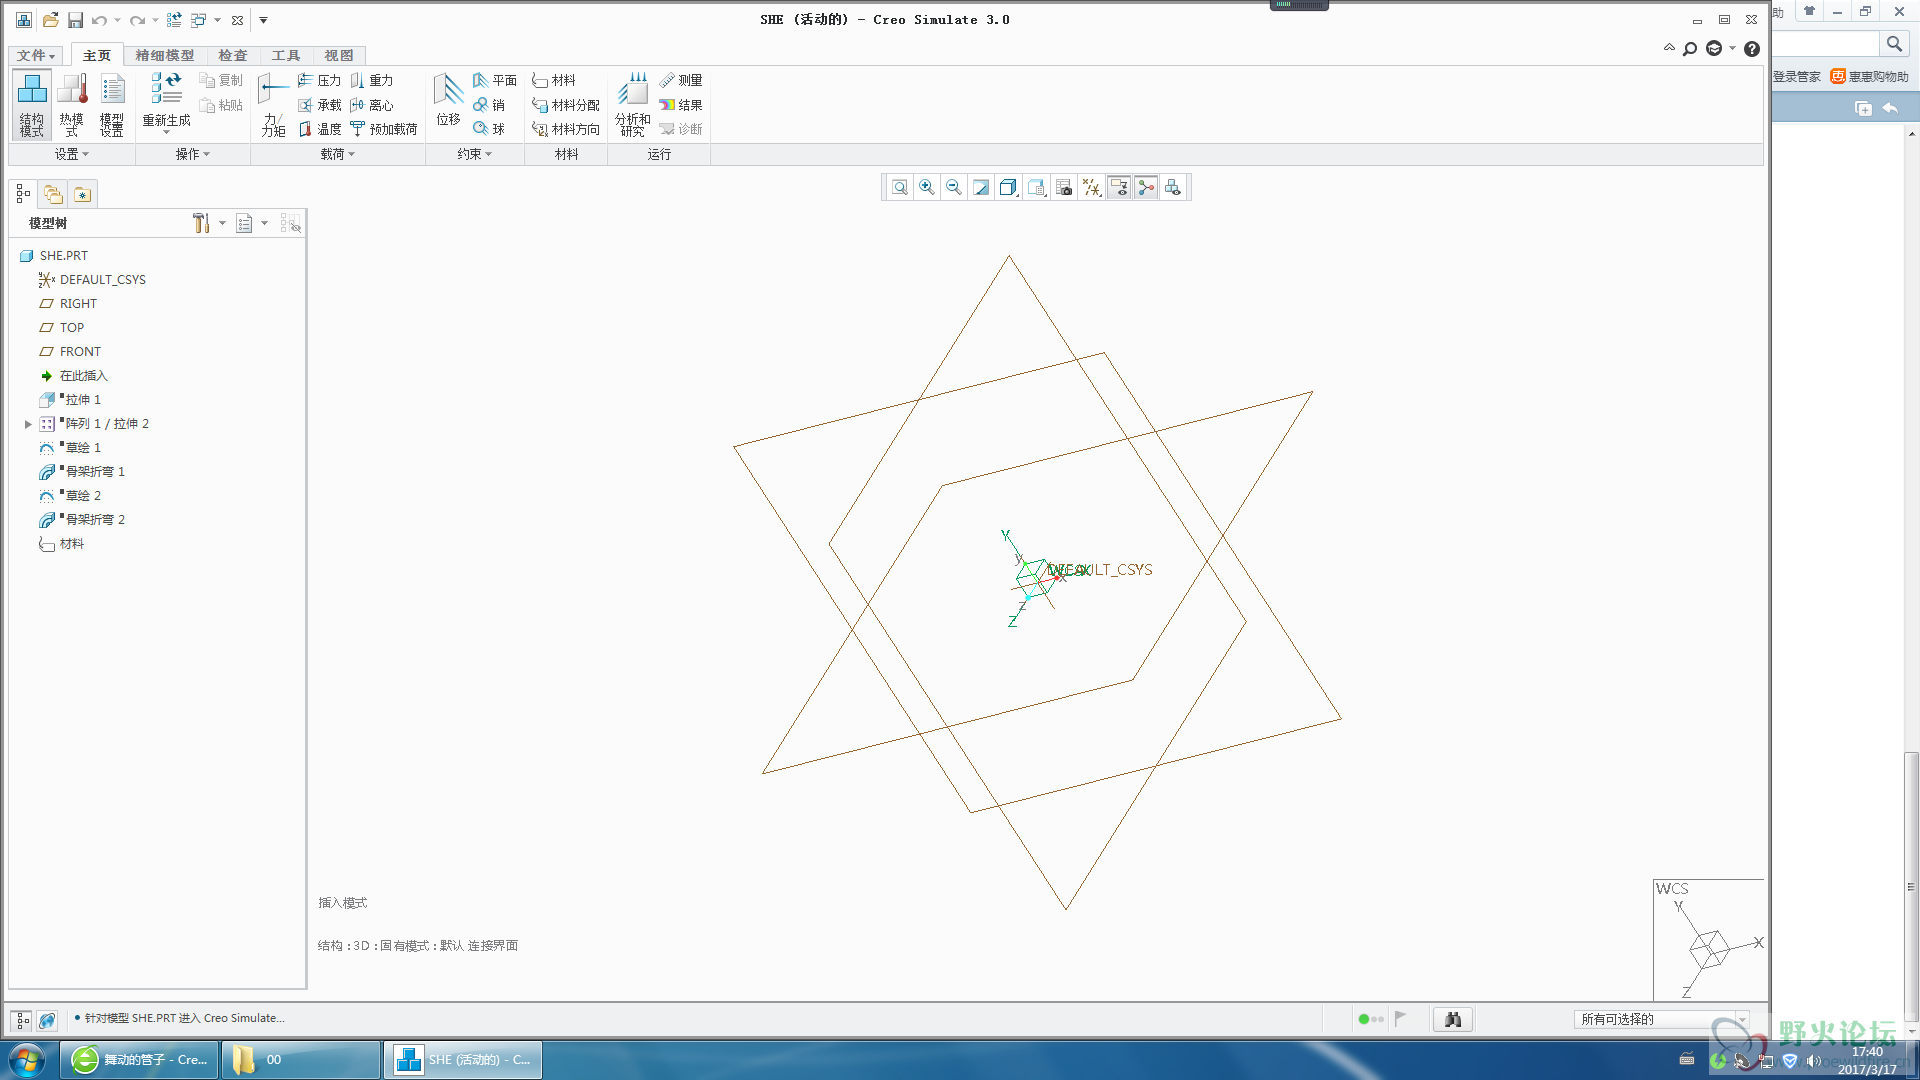Viewport: 1920px width, 1080px height.
Task: Switch to the 精细模型 tab
Action: [x=165, y=55]
